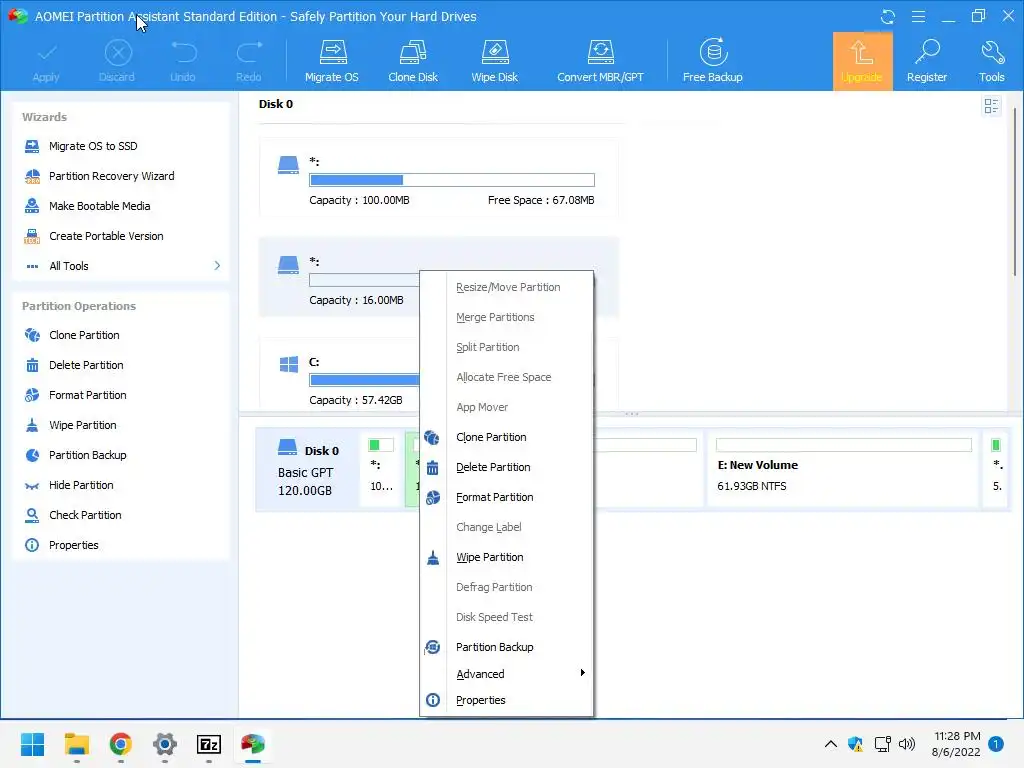This screenshot has height=768, width=1024.
Task: Start Migrate OS to SSD wizard
Action: click(93, 146)
